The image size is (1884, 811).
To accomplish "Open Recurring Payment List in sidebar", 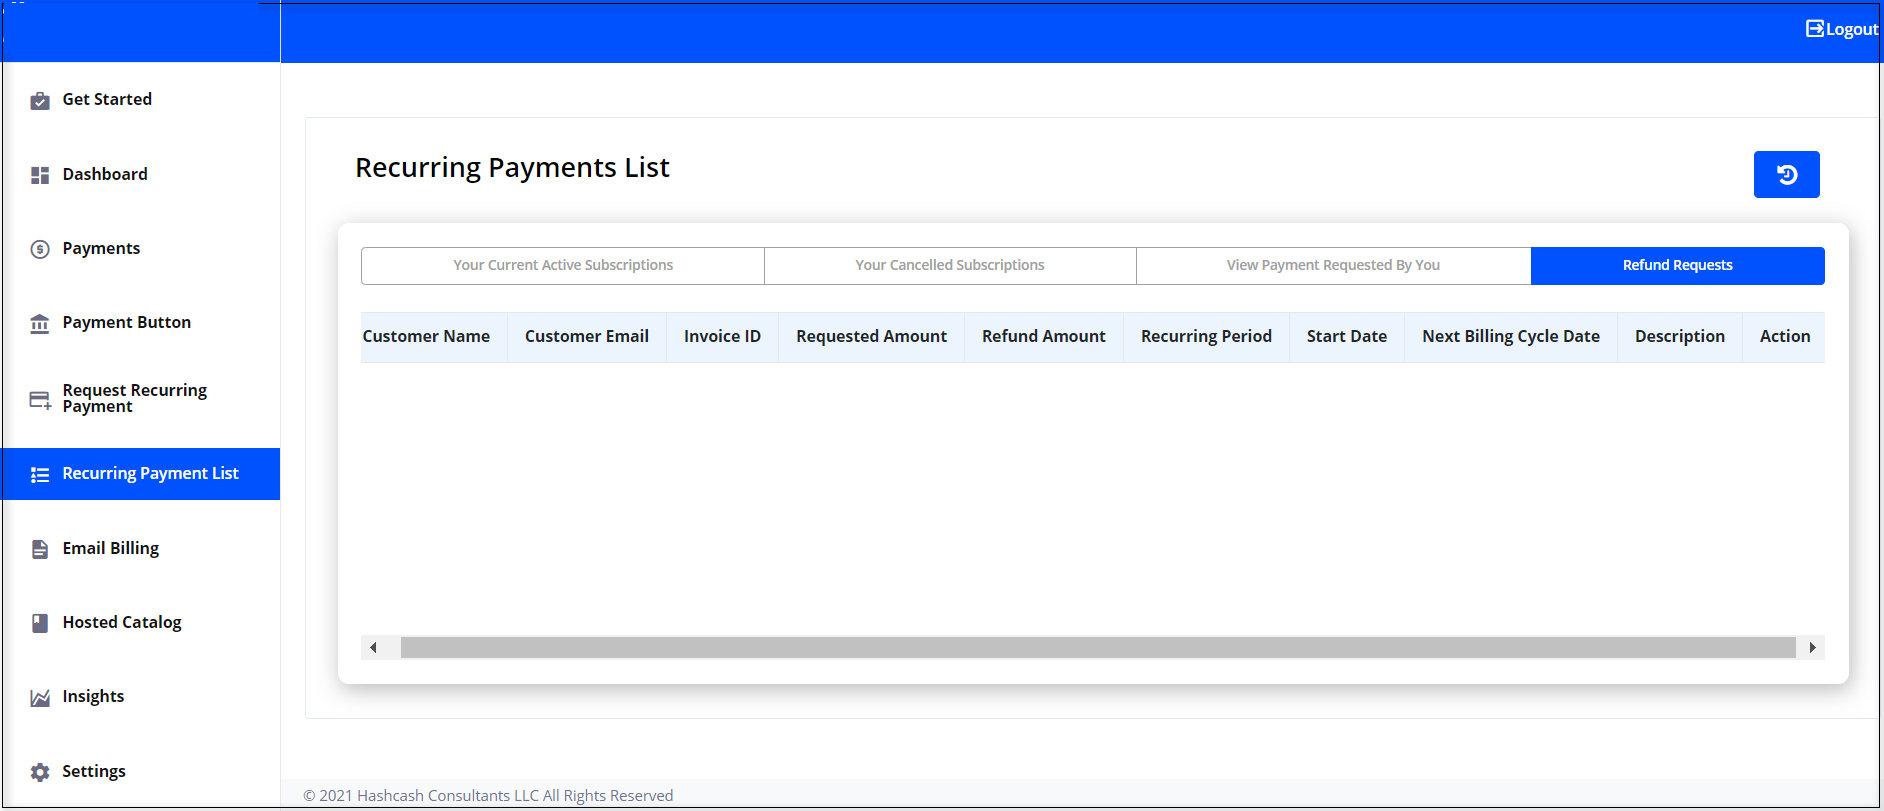I will (x=150, y=474).
